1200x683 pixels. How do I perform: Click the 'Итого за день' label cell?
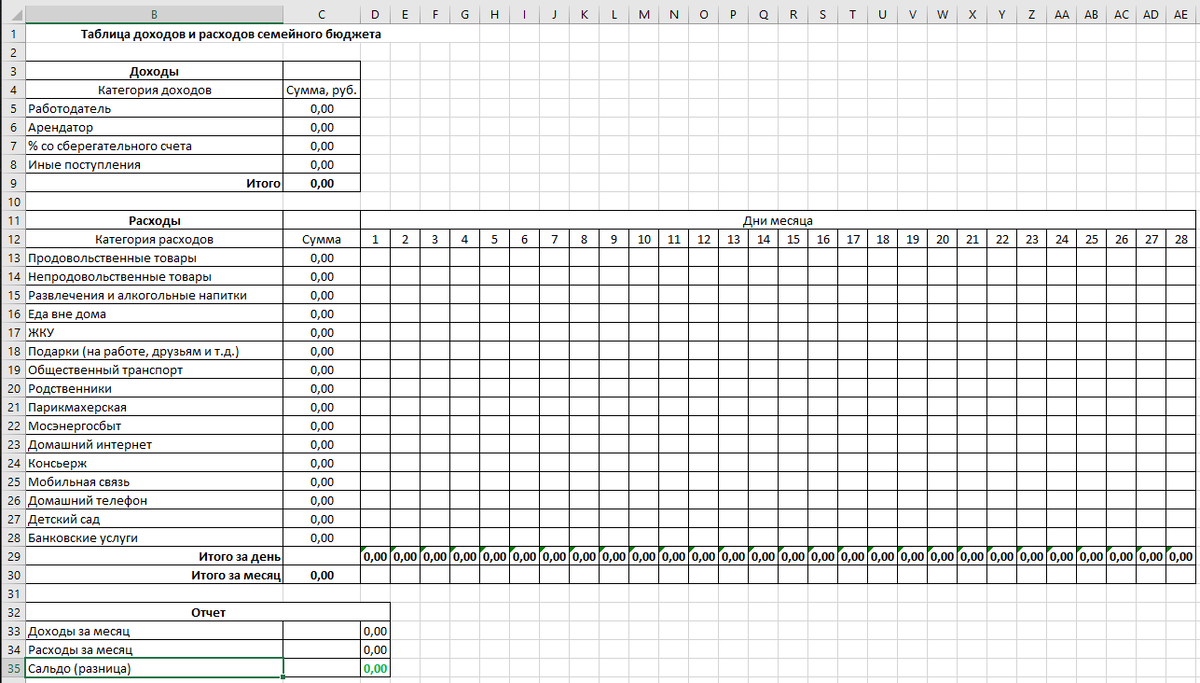coord(154,557)
